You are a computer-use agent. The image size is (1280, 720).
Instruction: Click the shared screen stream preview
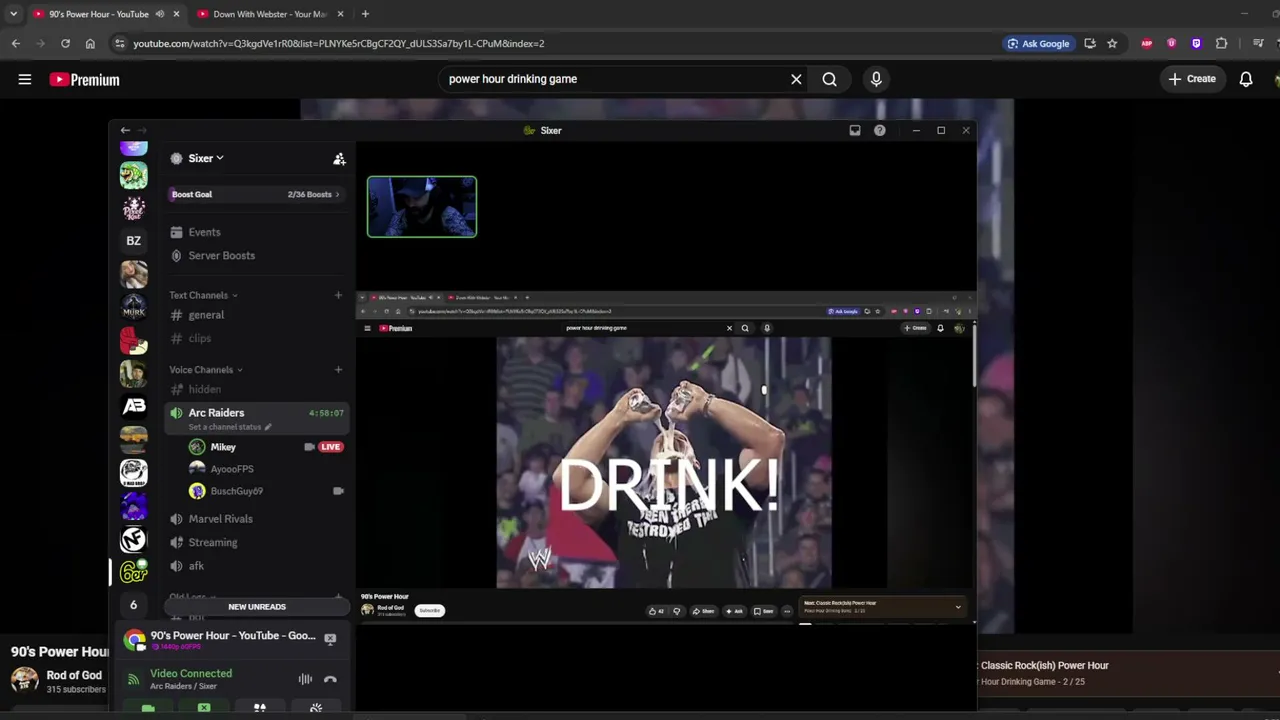(666, 458)
